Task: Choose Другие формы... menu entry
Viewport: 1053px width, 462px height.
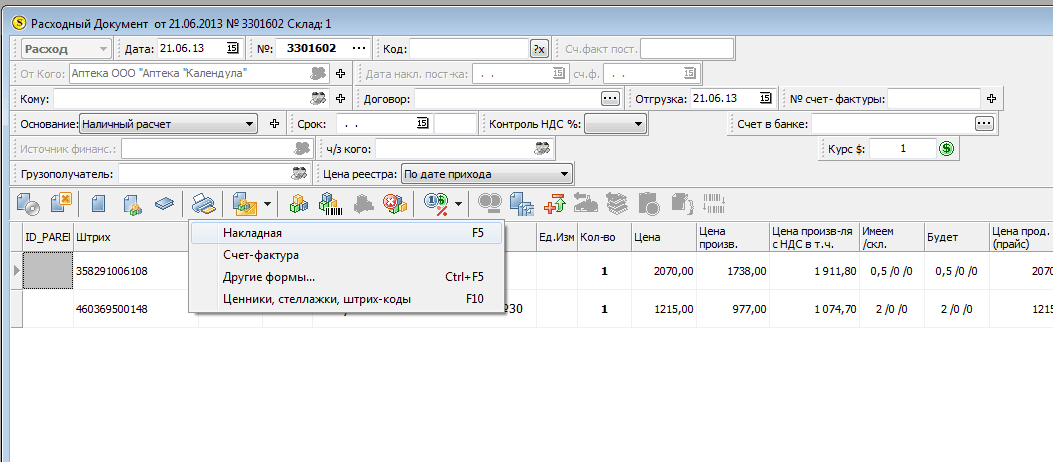Action: [347, 277]
